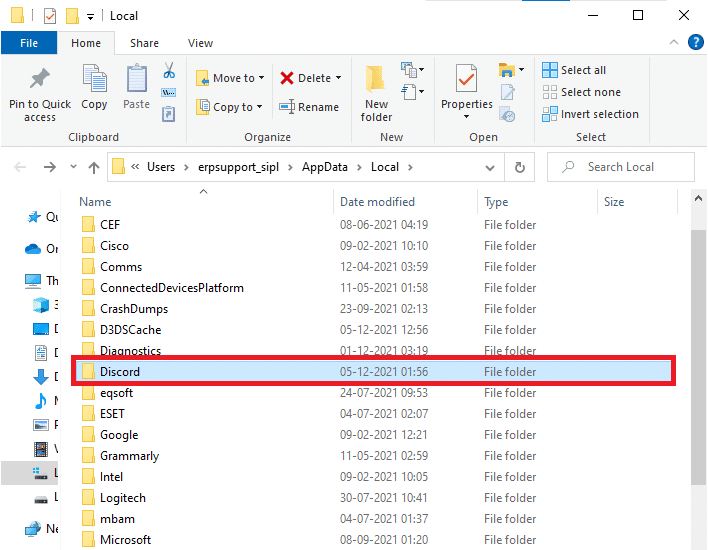Click the Paste clipboard icon

136,79
